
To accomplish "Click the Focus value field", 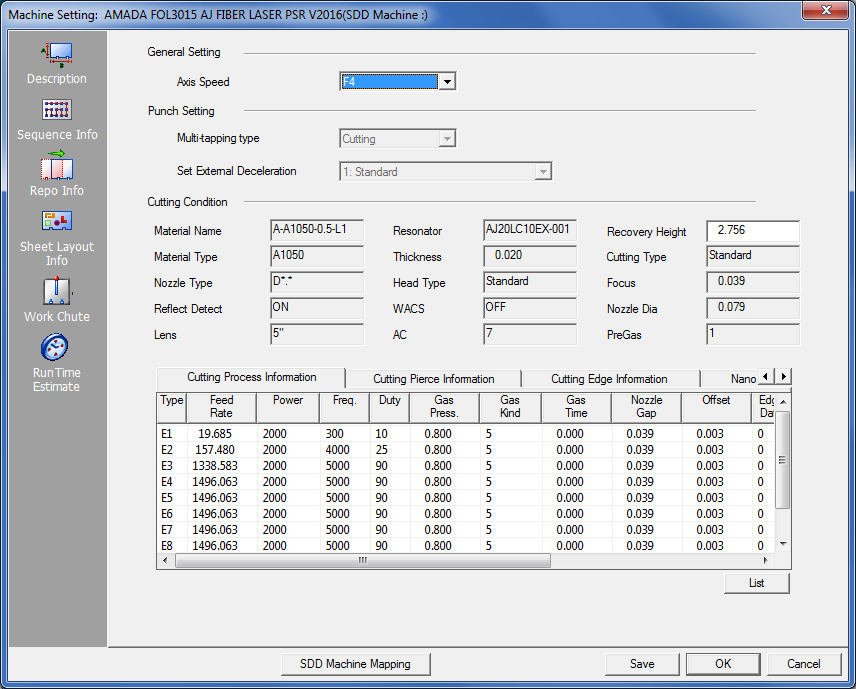I will (x=753, y=282).
